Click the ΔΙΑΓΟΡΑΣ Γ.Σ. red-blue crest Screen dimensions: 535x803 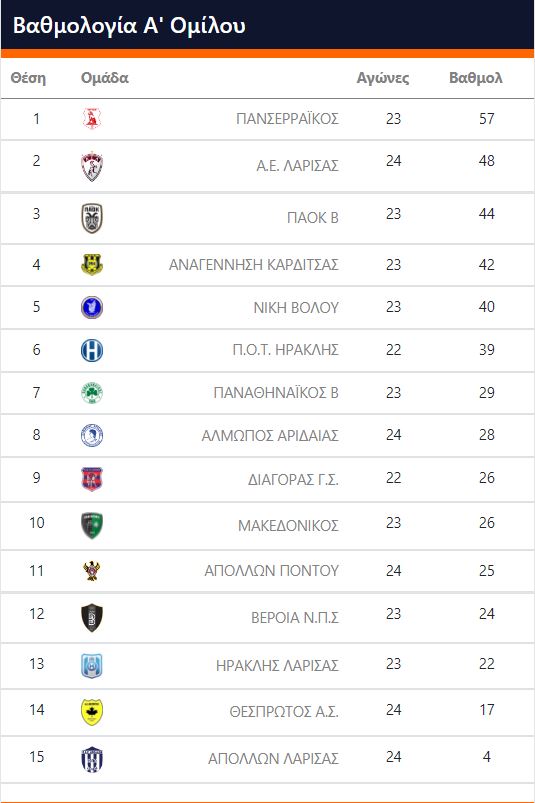[92, 479]
